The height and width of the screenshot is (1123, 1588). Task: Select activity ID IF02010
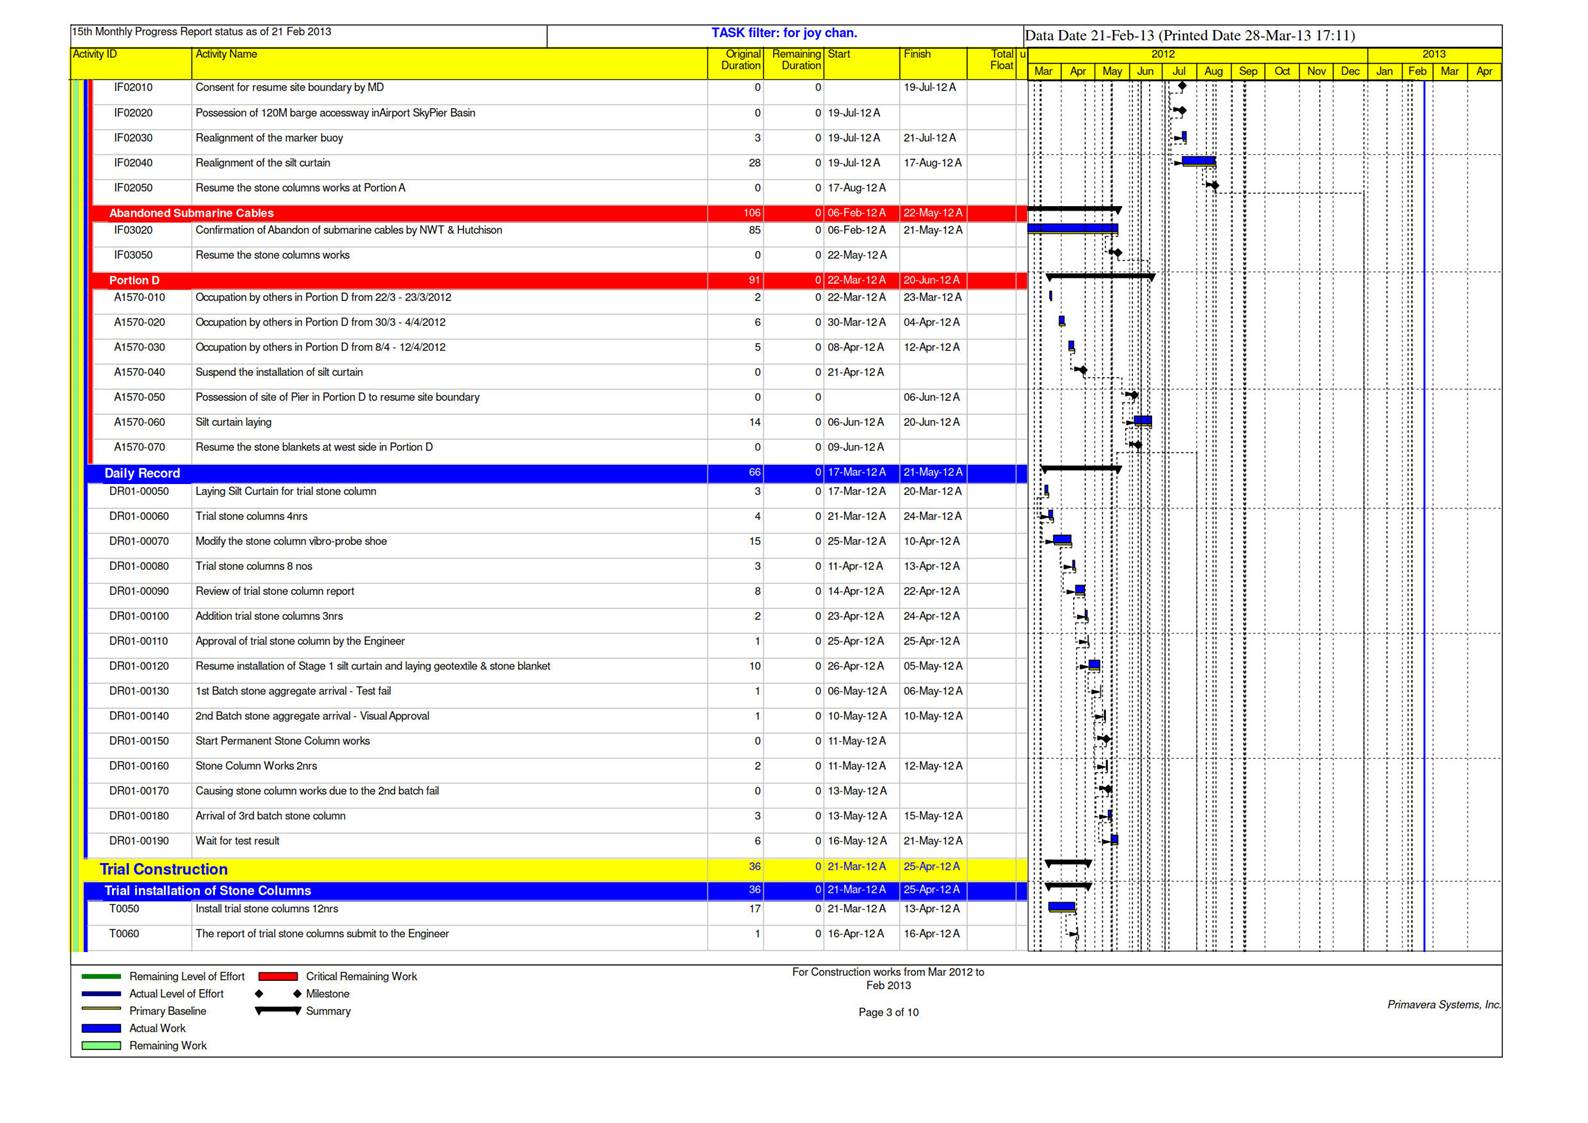(133, 88)
